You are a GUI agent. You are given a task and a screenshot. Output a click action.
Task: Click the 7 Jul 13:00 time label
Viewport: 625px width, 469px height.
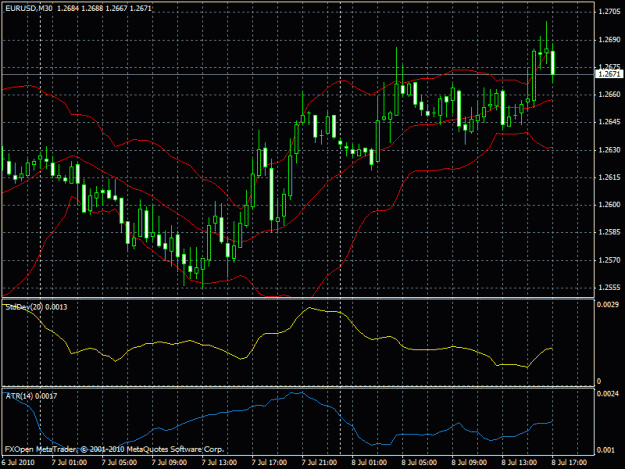click(219, 463)
